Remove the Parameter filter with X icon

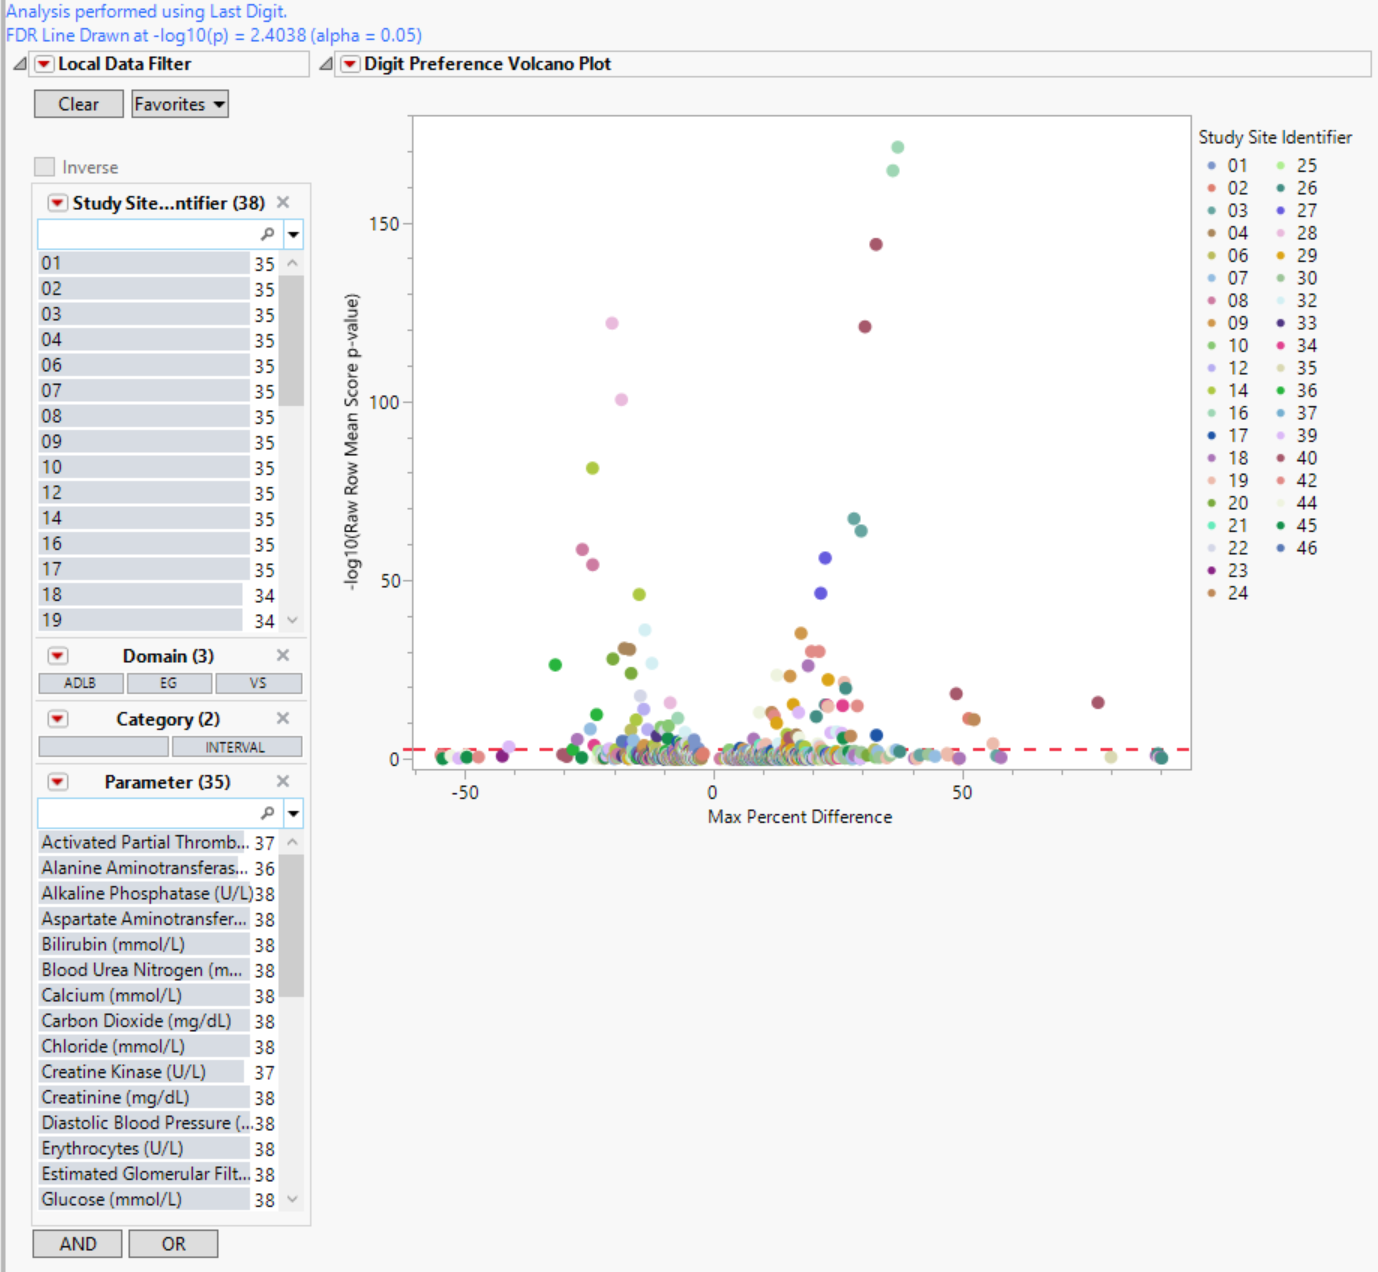pyautogui.click(x=283, y=782)
